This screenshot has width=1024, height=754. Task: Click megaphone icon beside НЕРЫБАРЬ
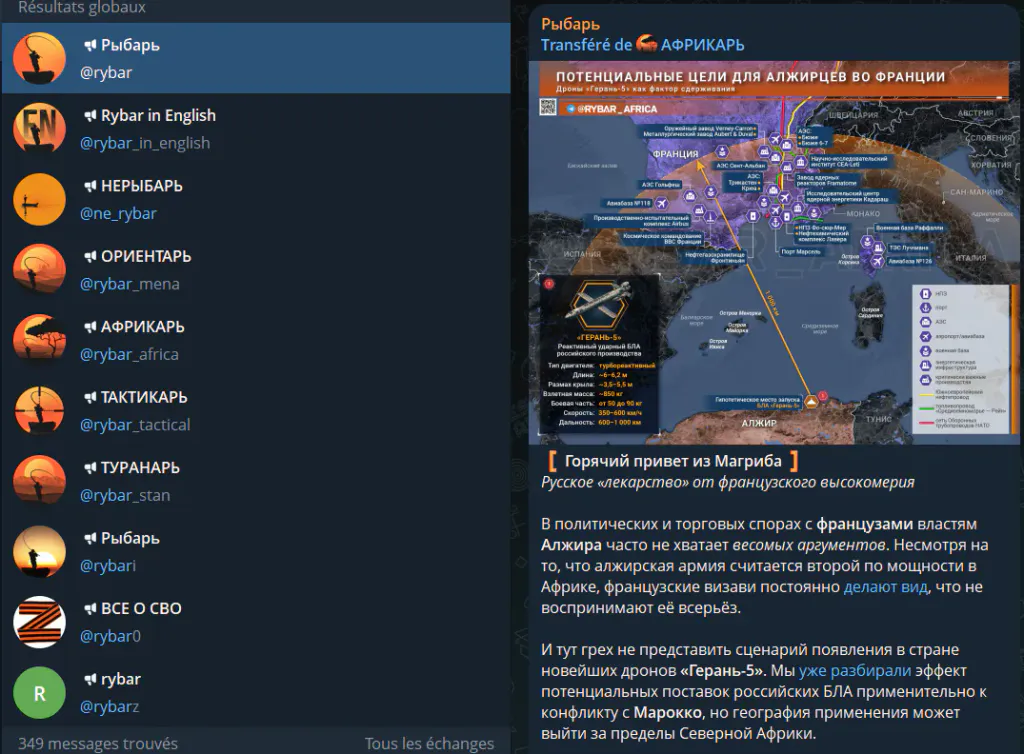[90, 186]
